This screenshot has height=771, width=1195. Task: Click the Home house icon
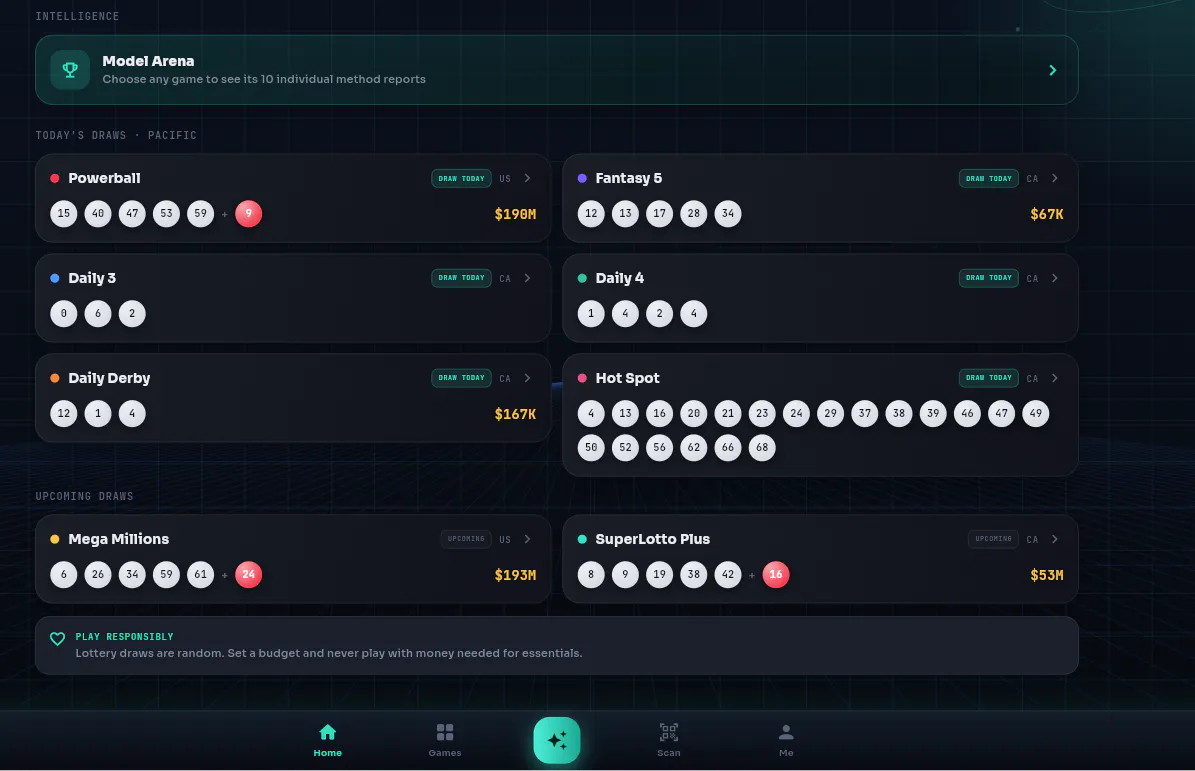click(x=328, y=732)
